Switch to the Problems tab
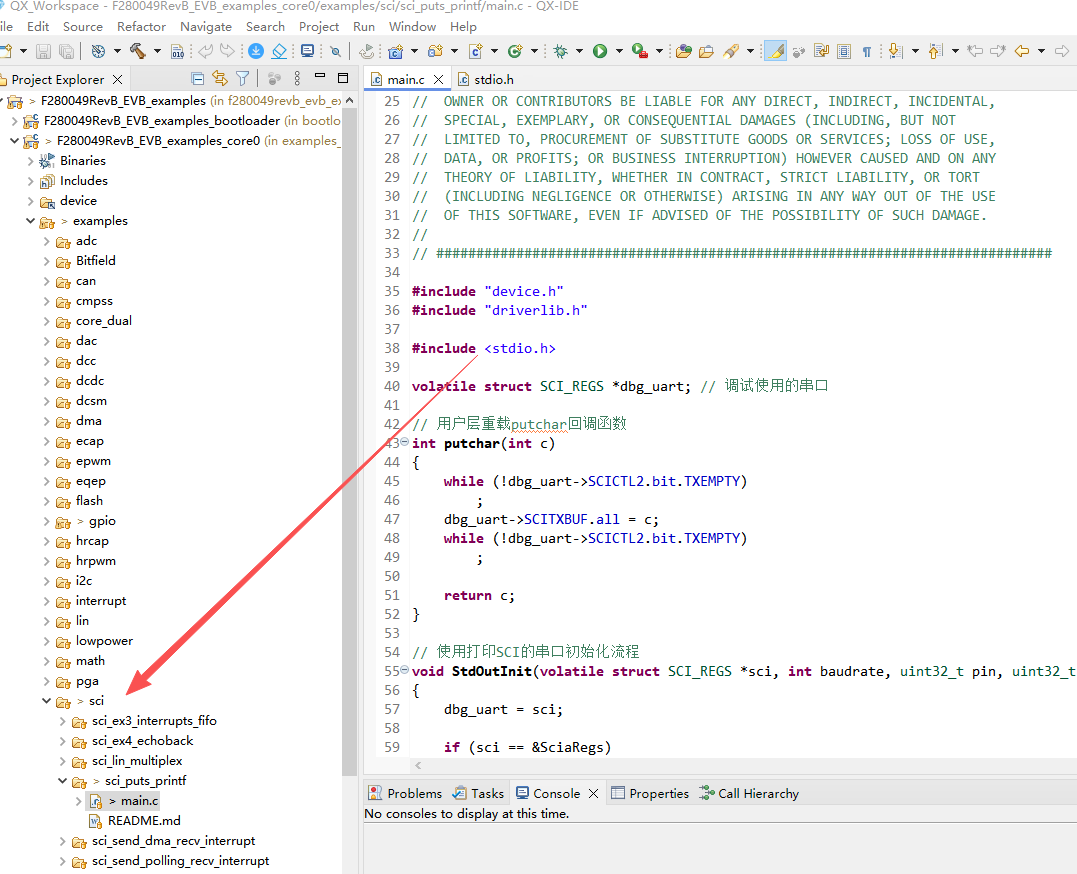Viewport: 1077px width, 874px height. coord(406,794)
